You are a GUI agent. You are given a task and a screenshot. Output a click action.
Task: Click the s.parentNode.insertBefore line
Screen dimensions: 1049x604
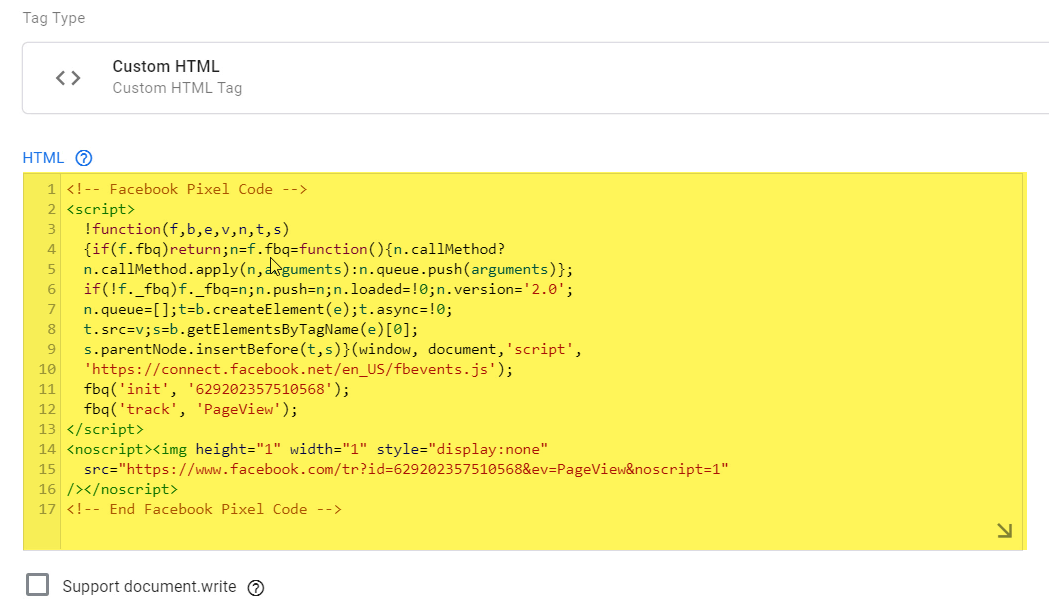click(x=332, y=350)
